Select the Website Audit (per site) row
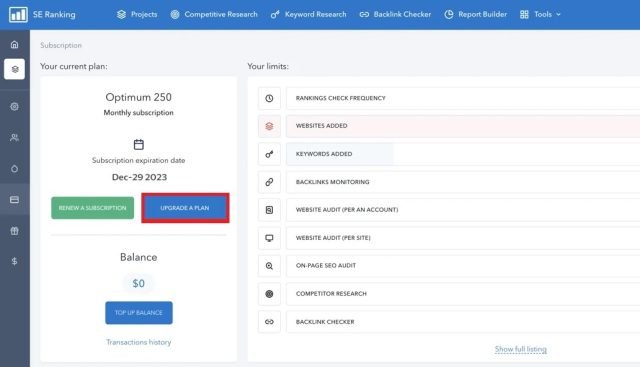The image size is (640, 367). 463,238
